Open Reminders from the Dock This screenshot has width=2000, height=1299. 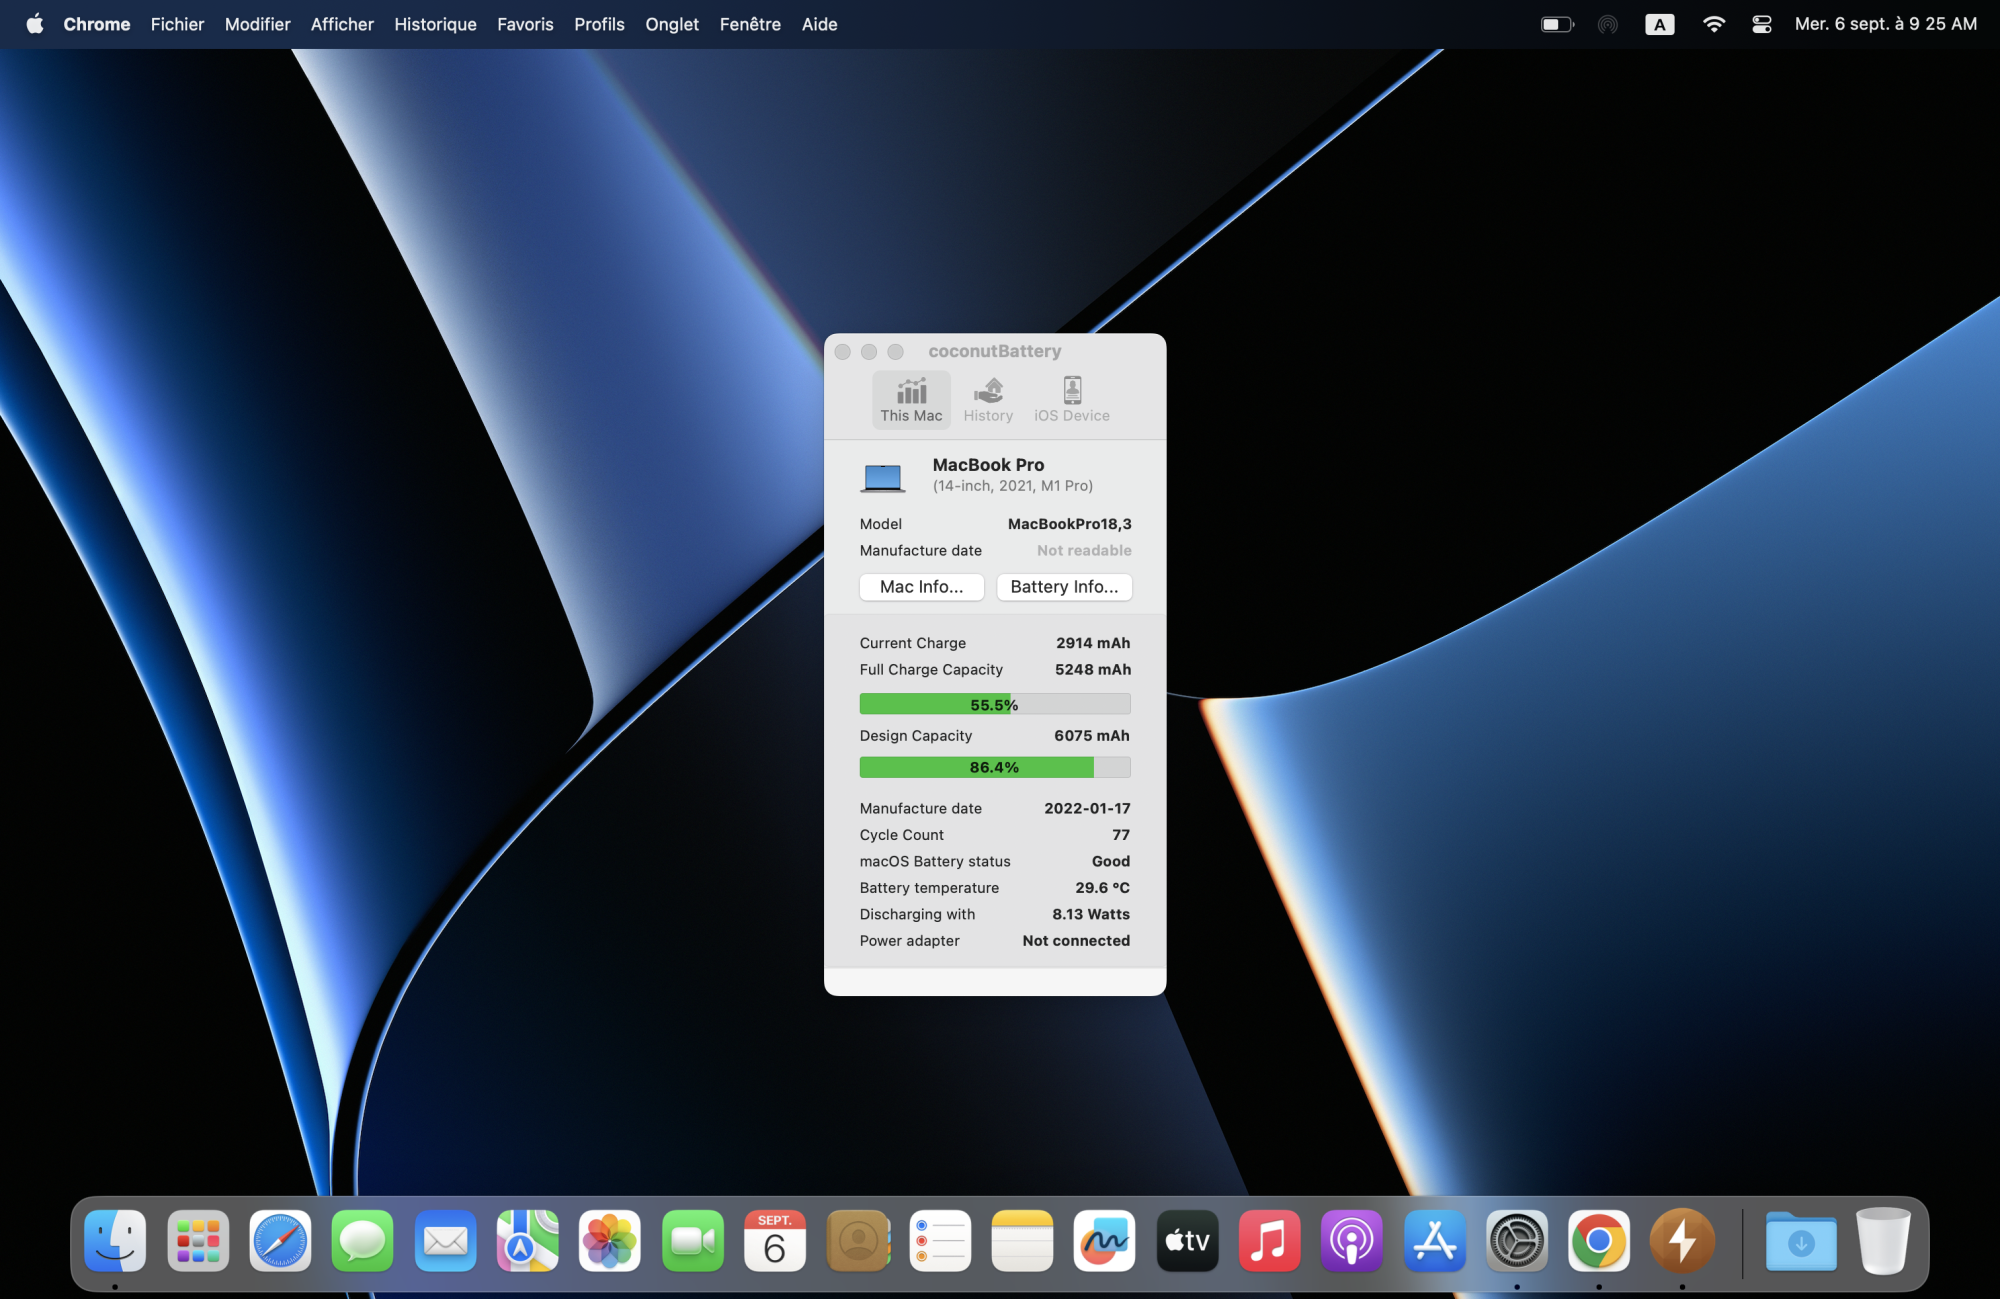(x=940, y=1241)
